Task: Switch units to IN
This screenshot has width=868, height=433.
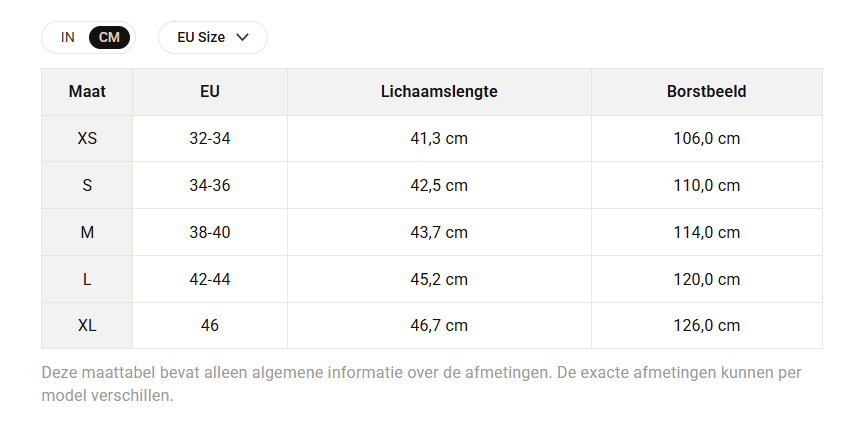Action: [68, 37]
